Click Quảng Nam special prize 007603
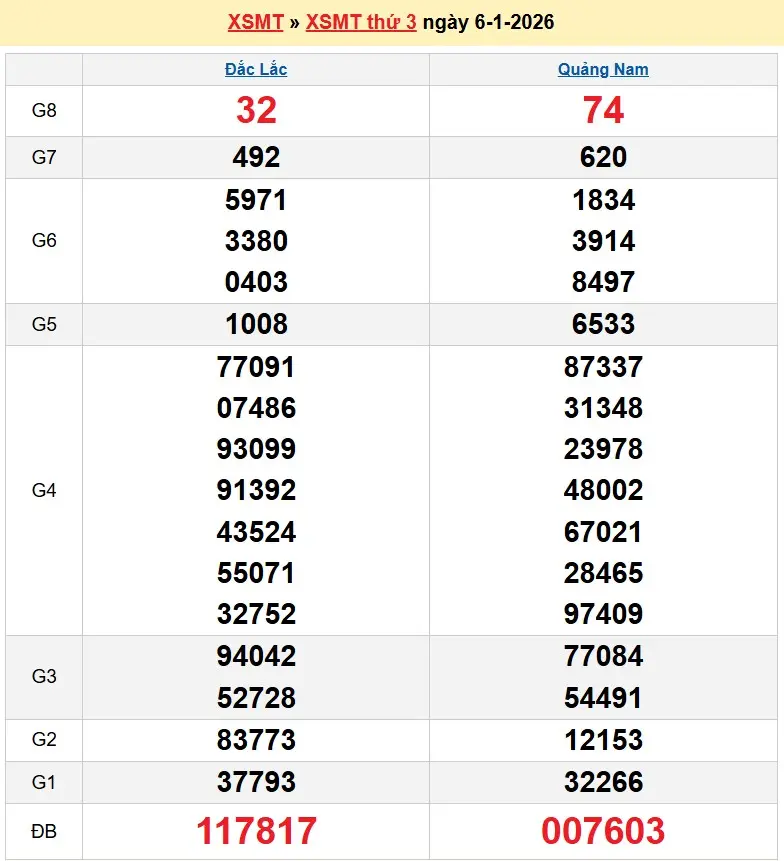 coord(603,831)
